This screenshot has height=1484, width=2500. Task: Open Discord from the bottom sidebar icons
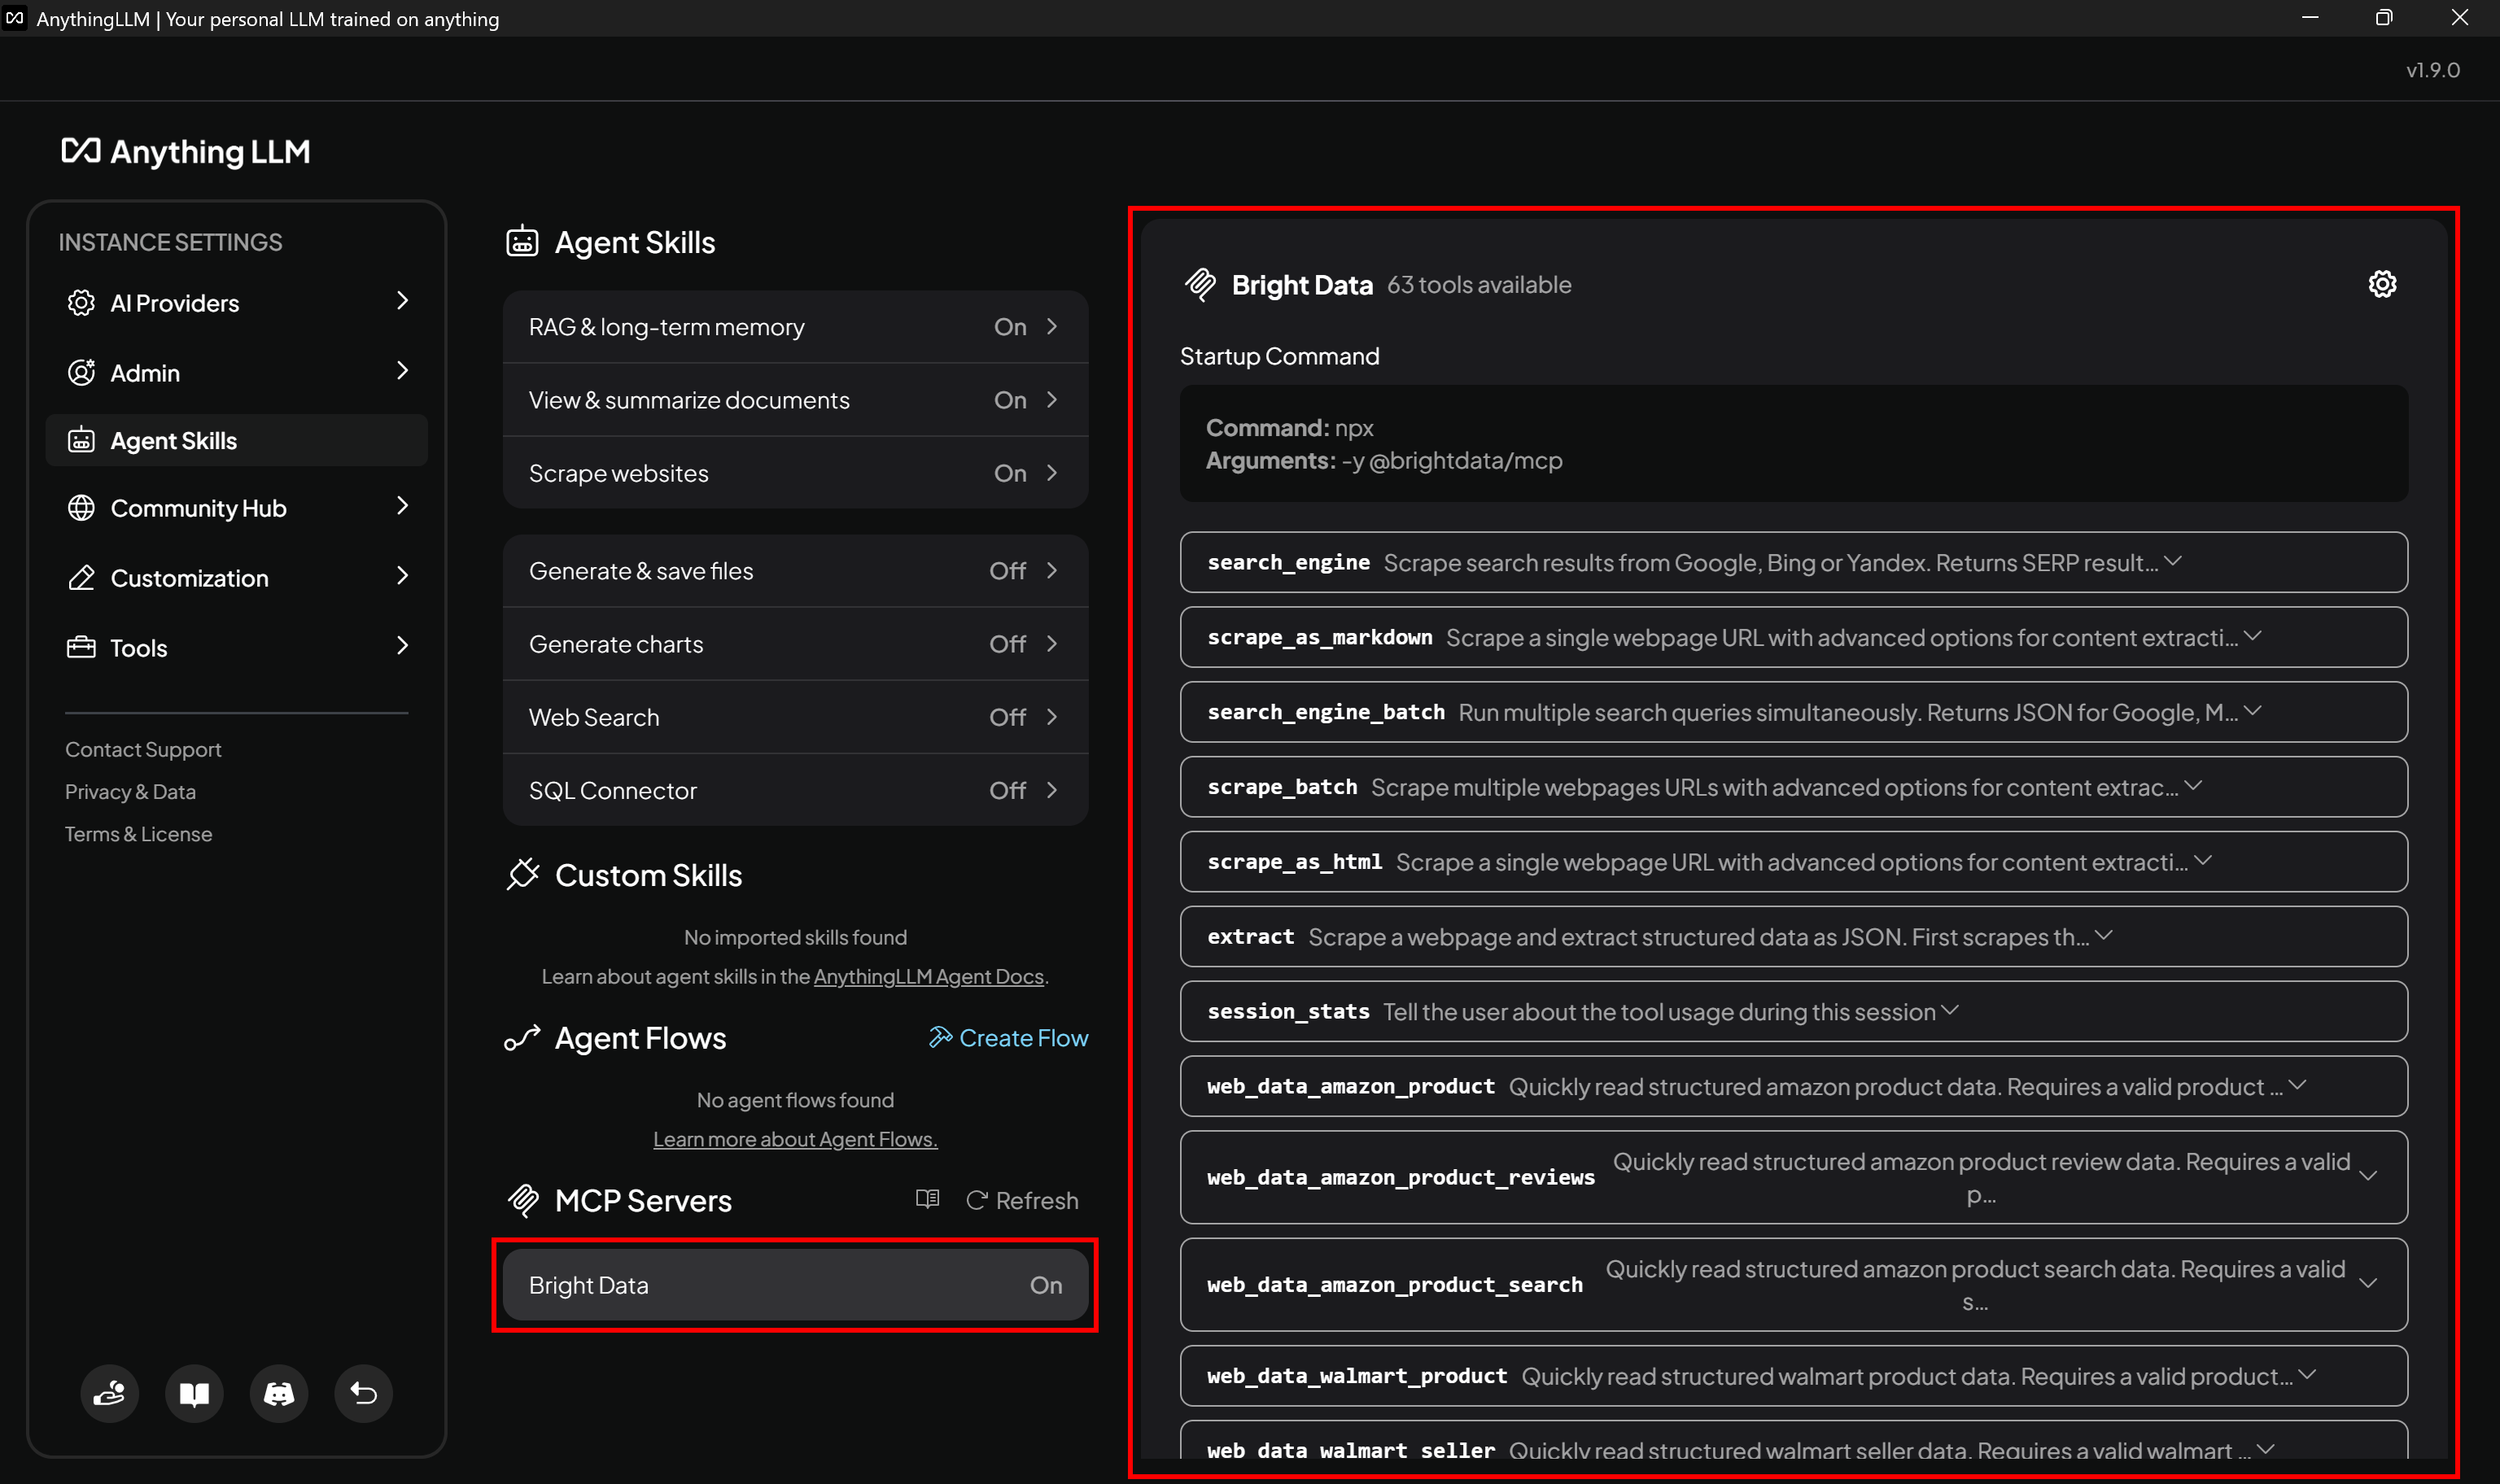(278, 1393)
